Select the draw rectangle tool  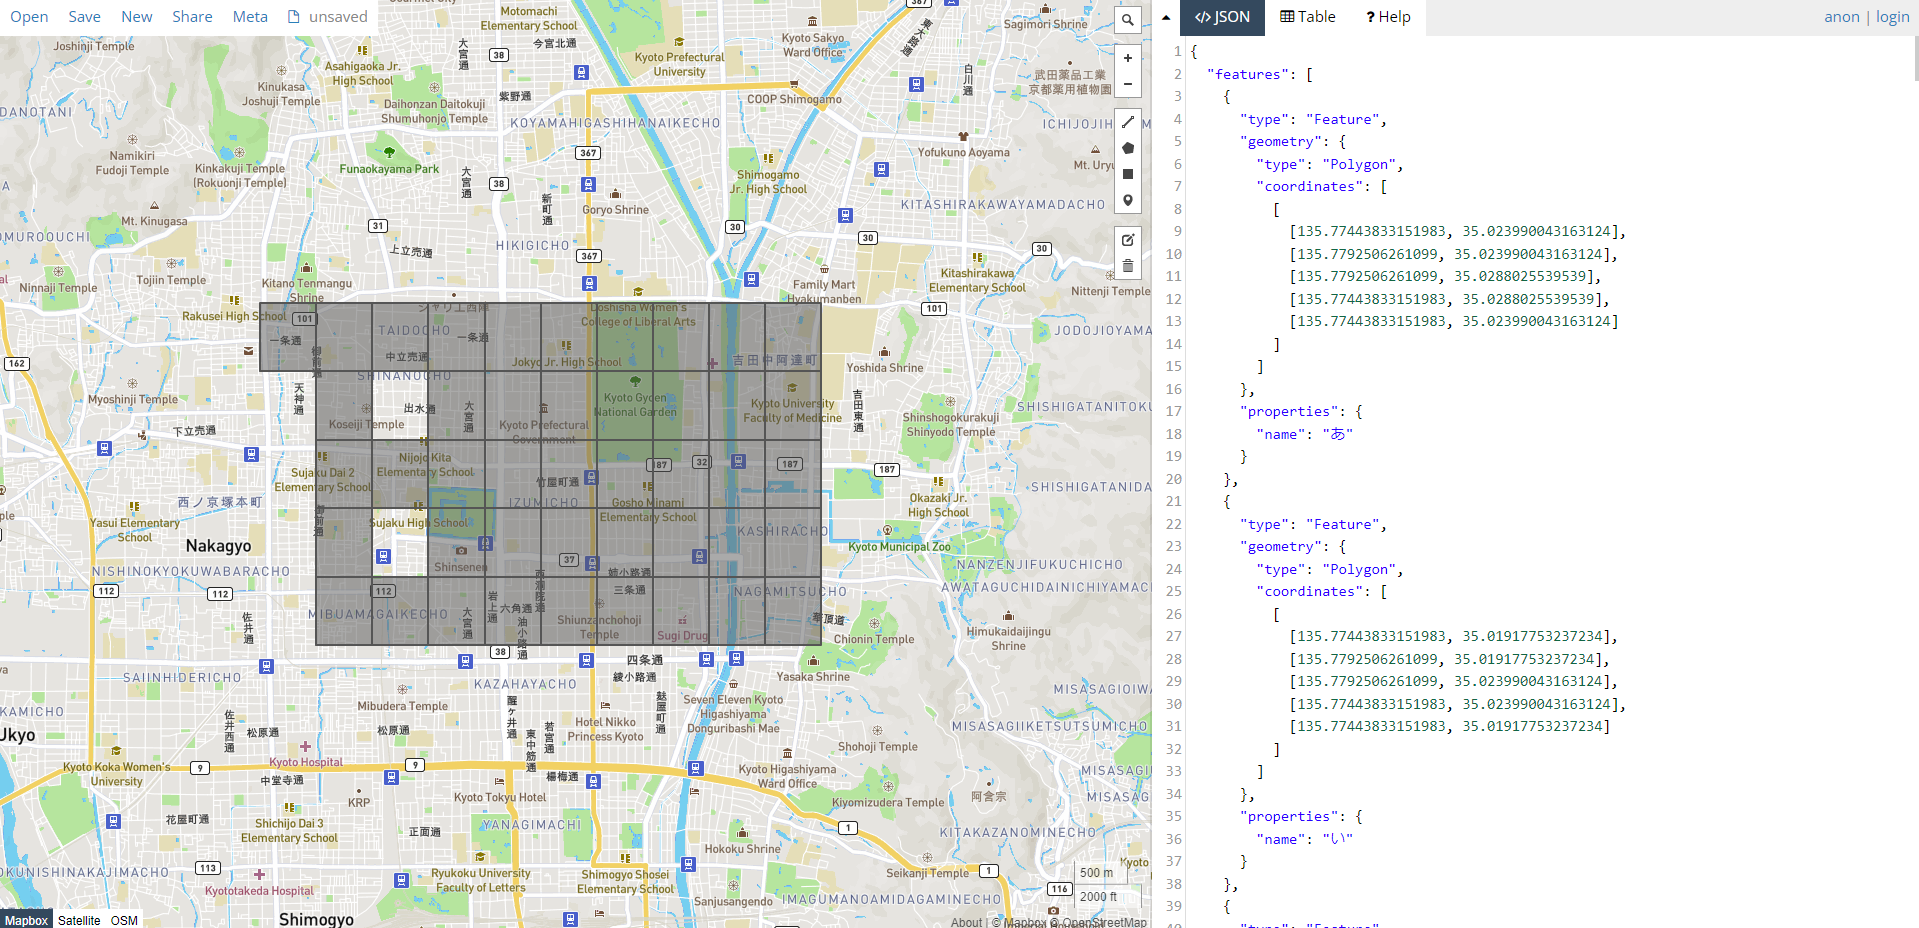pyautogui.click(x=1127, y=174)
